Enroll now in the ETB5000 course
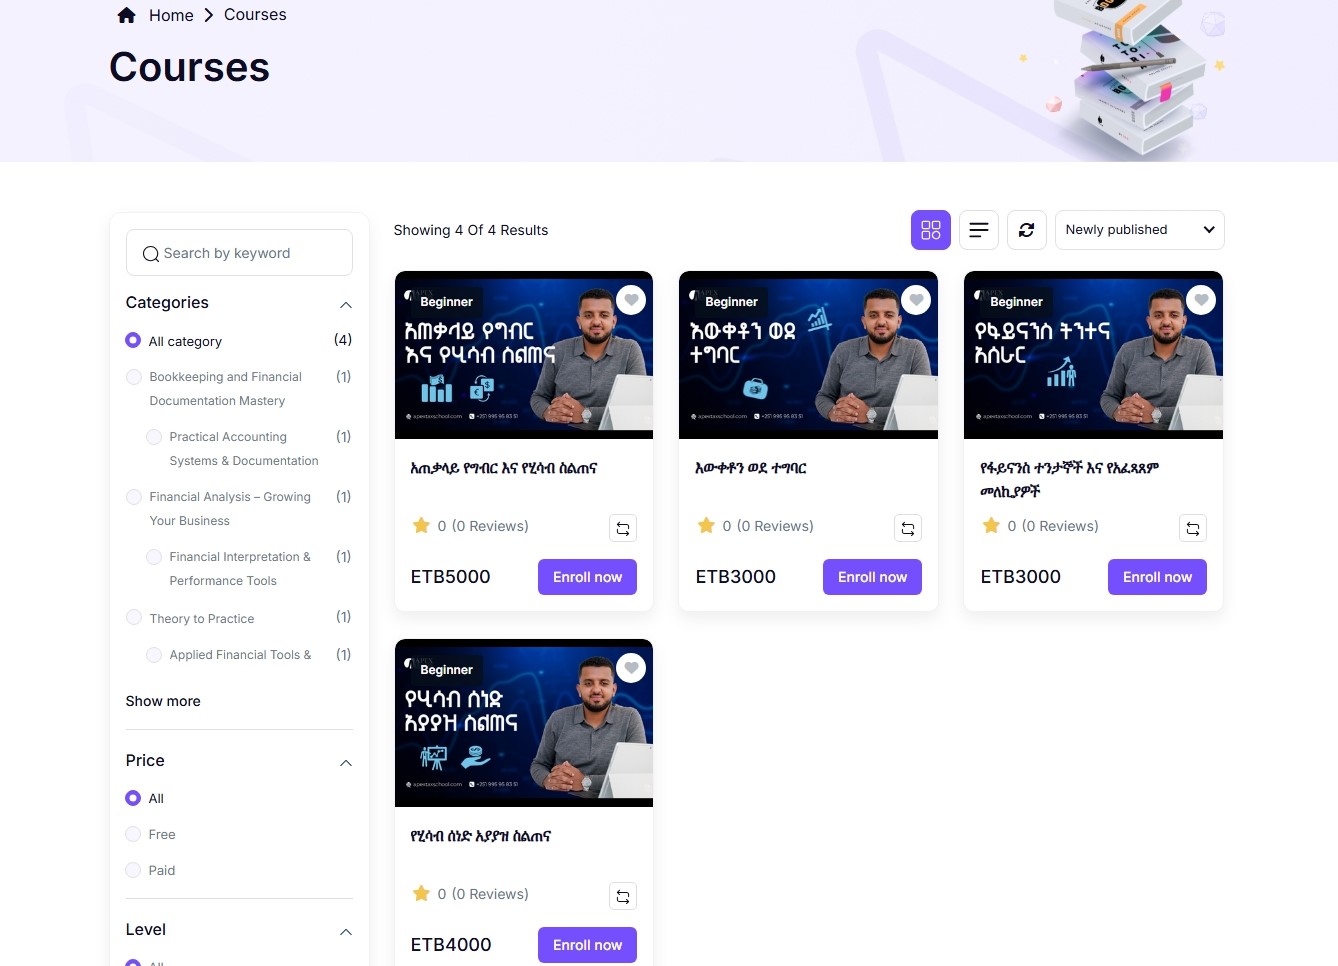Screen dimensions: 1338x966 tap(587, 577)
